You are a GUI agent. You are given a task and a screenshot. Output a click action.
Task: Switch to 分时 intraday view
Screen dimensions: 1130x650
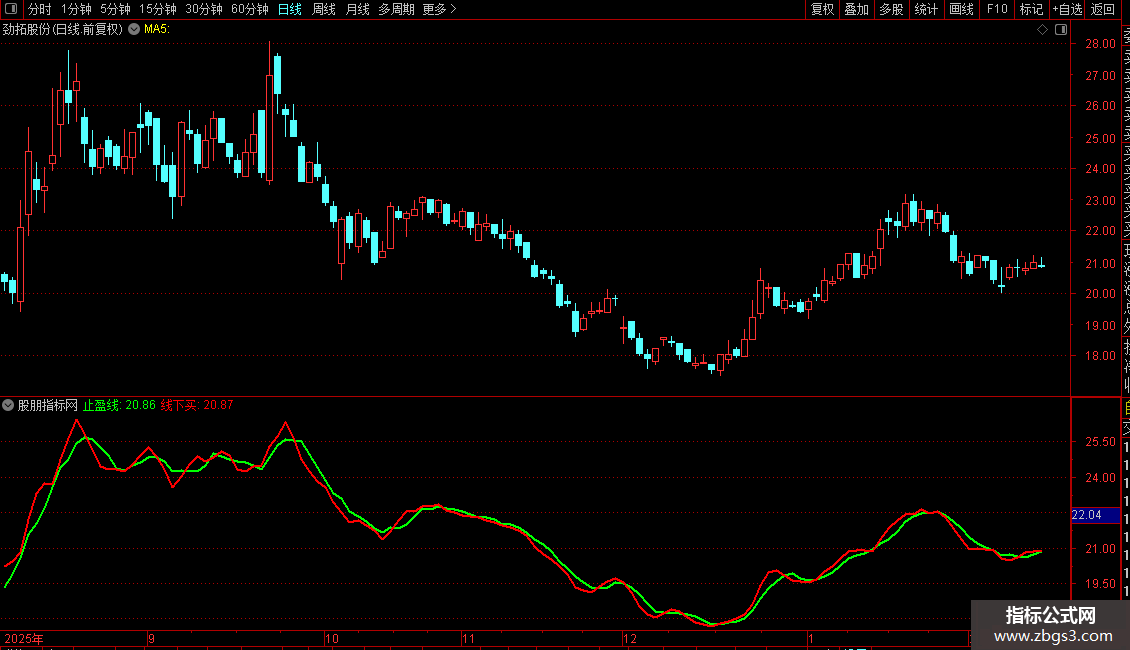tap(40, 9)
